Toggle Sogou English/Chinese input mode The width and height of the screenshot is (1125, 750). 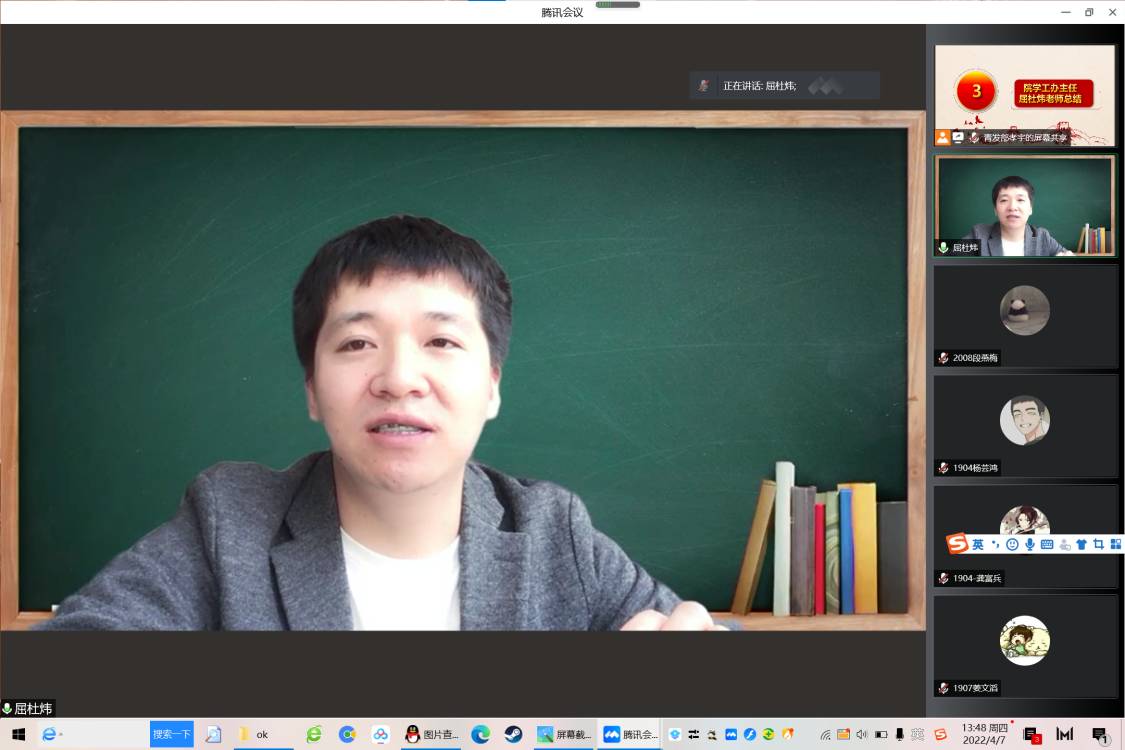click(x=978, y=544)
